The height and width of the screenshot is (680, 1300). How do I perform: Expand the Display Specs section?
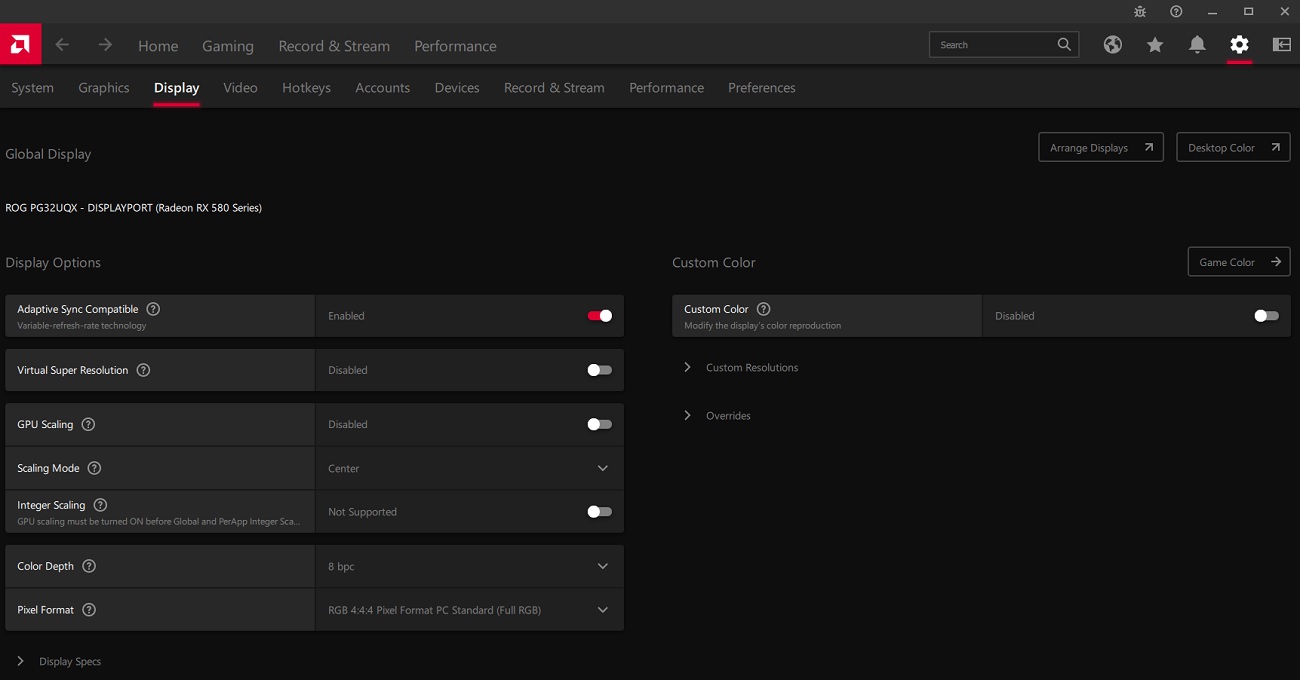pyautogui.click(x=59, y=662)
